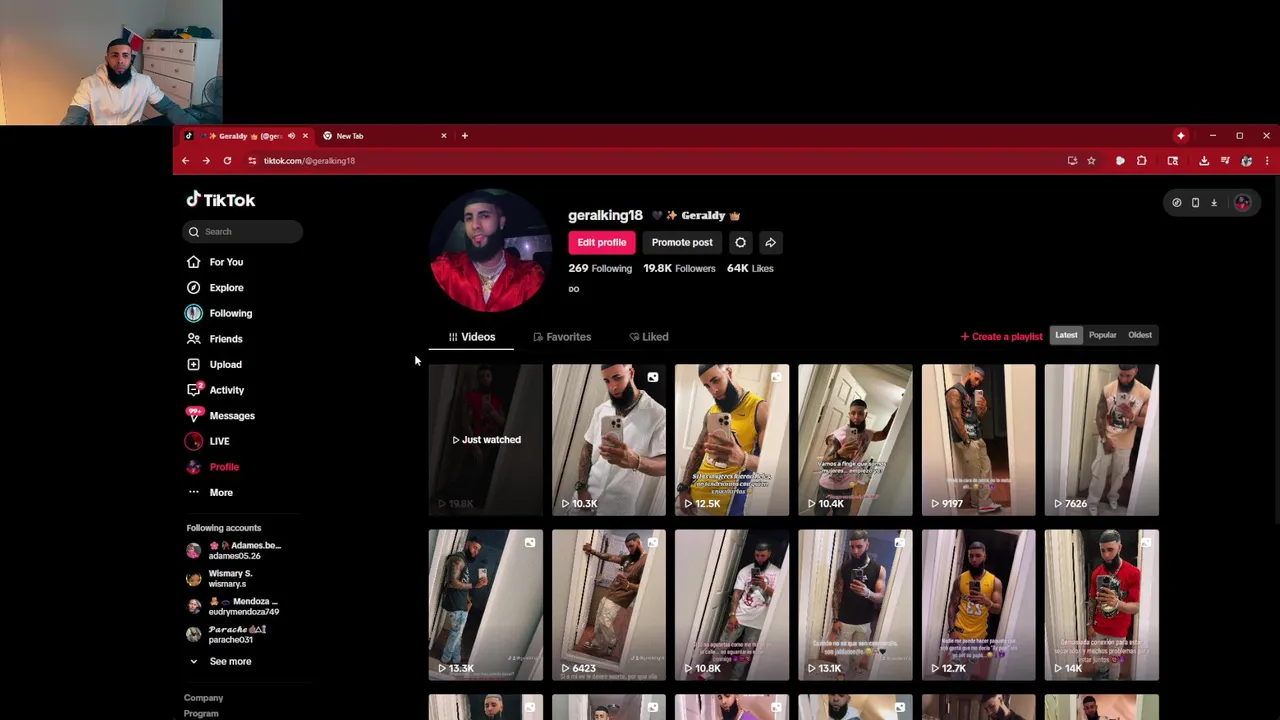Open the video with 10.3K views
Image resolution: width=1280 pixels, height=720 pixels.
coord(609,440)
